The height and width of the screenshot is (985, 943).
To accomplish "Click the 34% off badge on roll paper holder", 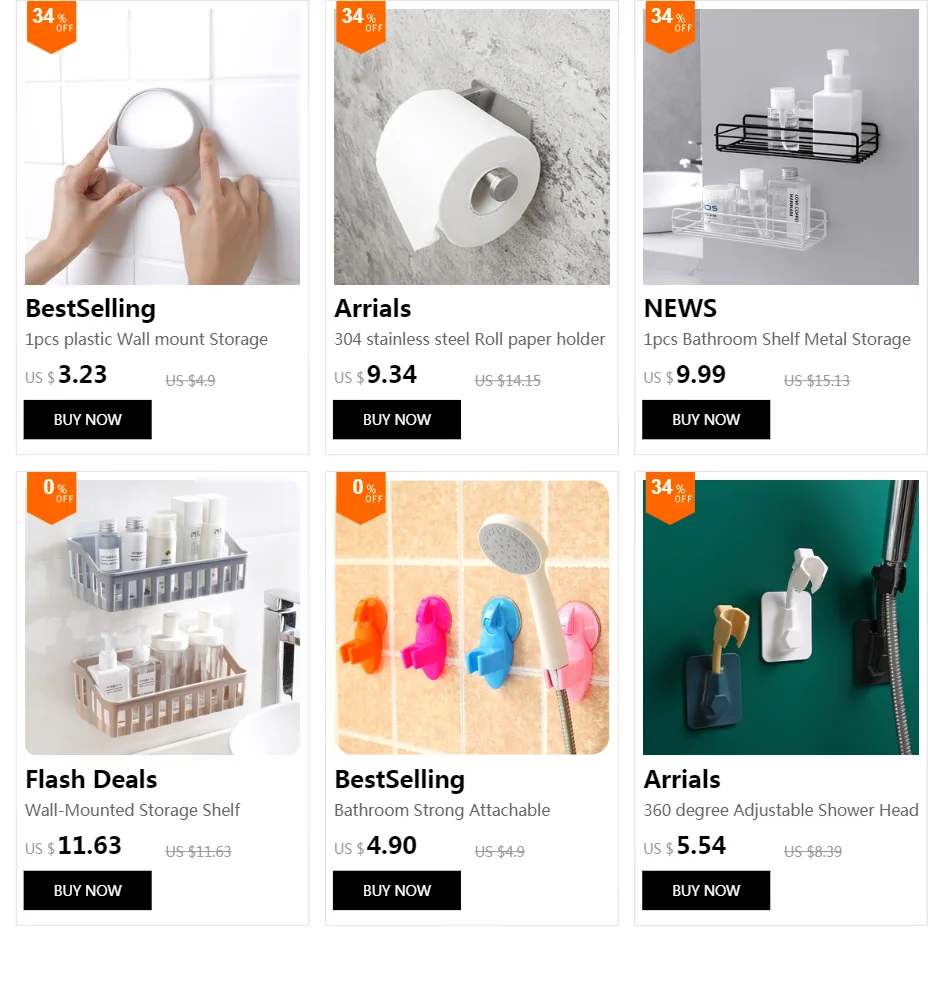I will click(x=361, y=26).
